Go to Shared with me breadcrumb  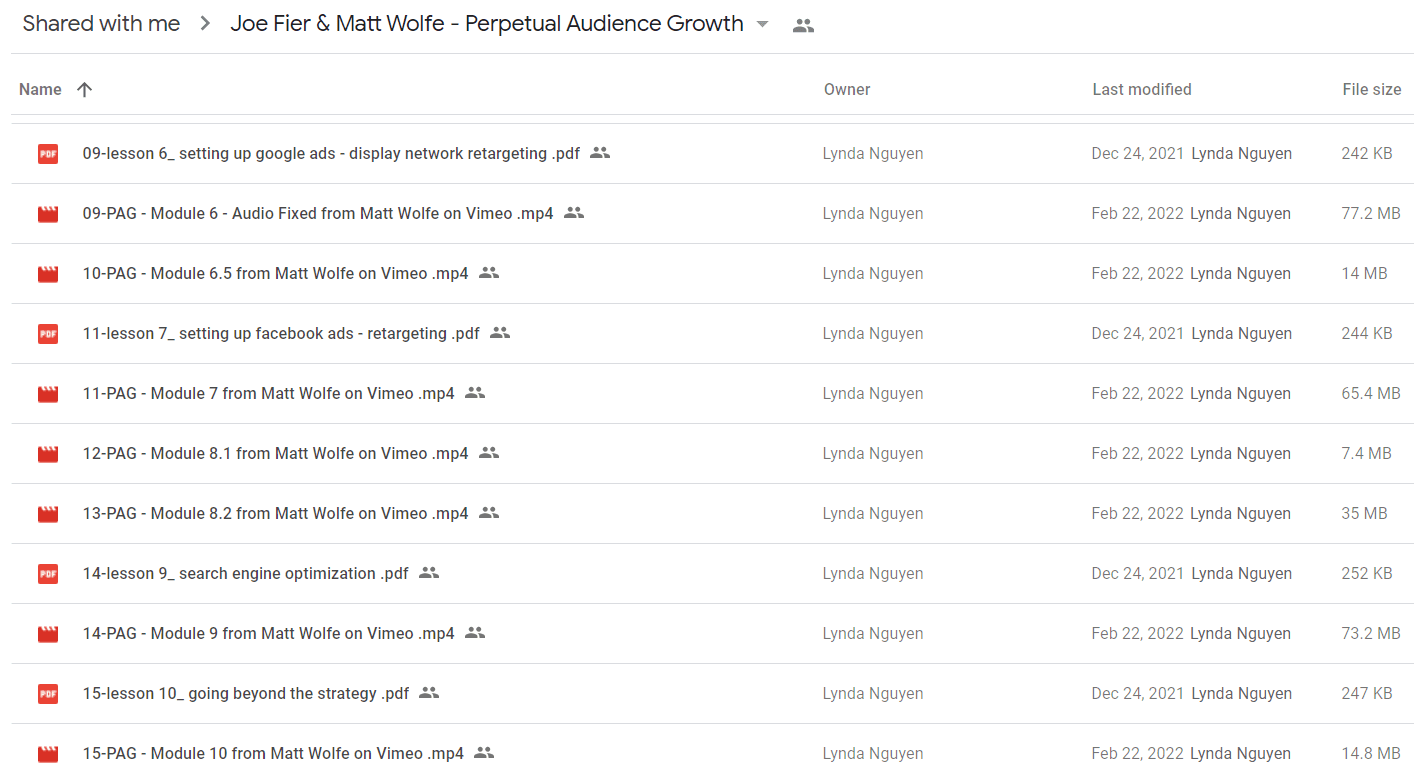pos(101,24)
